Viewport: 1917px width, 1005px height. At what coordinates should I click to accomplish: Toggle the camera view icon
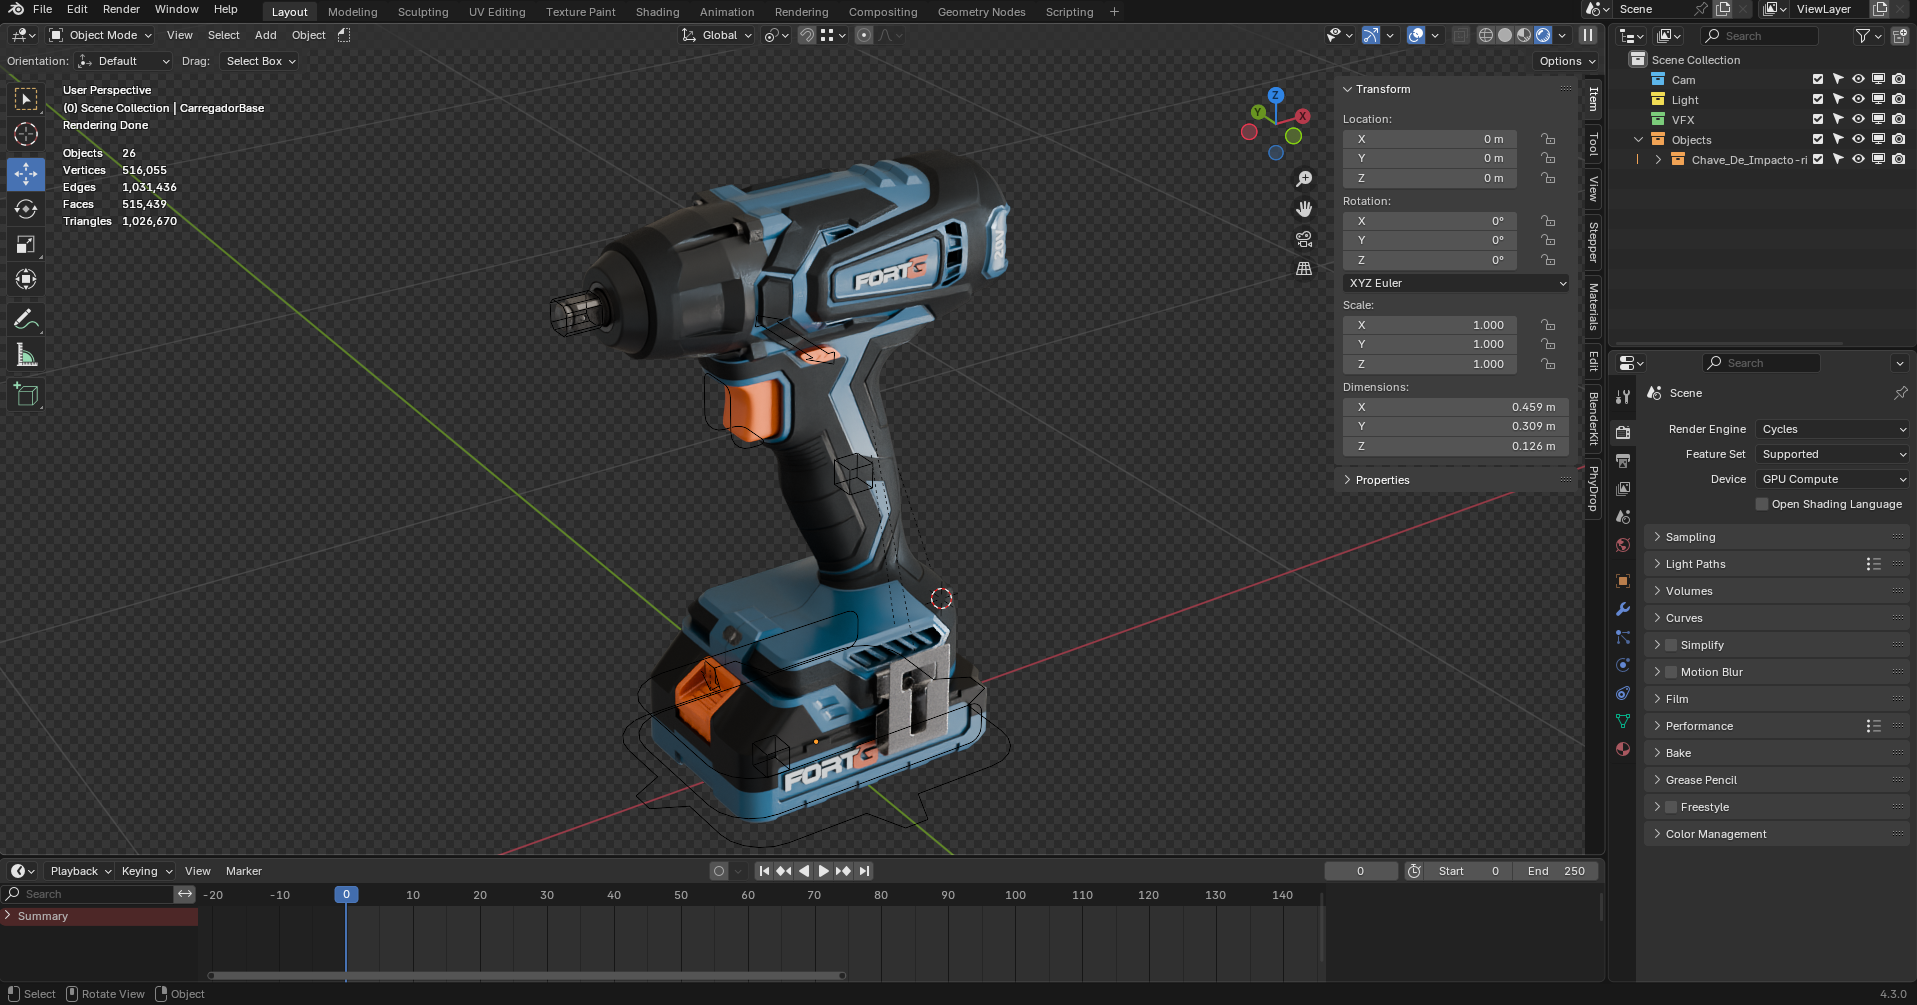pyautogui.click(x=1304, y=239)
